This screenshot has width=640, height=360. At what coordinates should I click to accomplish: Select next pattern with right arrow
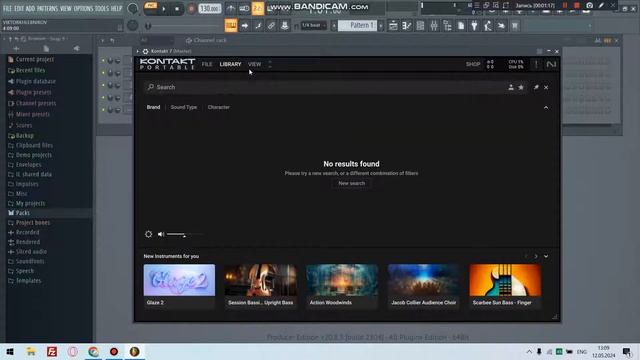click(381, 26)
